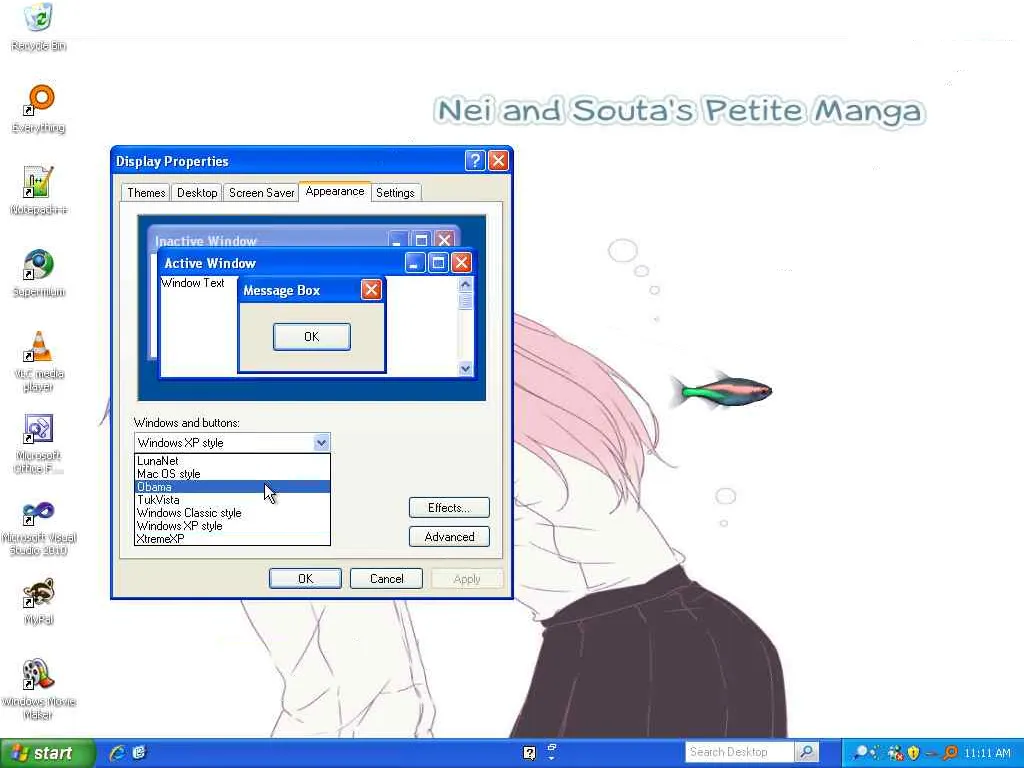
Task: Select the Obama visual style
Action: 232,487
